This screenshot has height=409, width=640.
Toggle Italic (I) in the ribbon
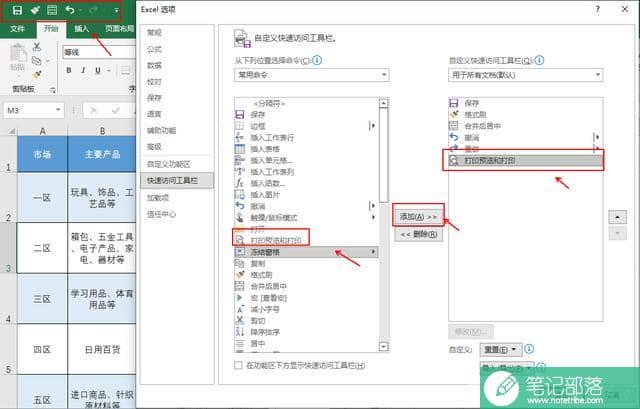pos(83,70)
